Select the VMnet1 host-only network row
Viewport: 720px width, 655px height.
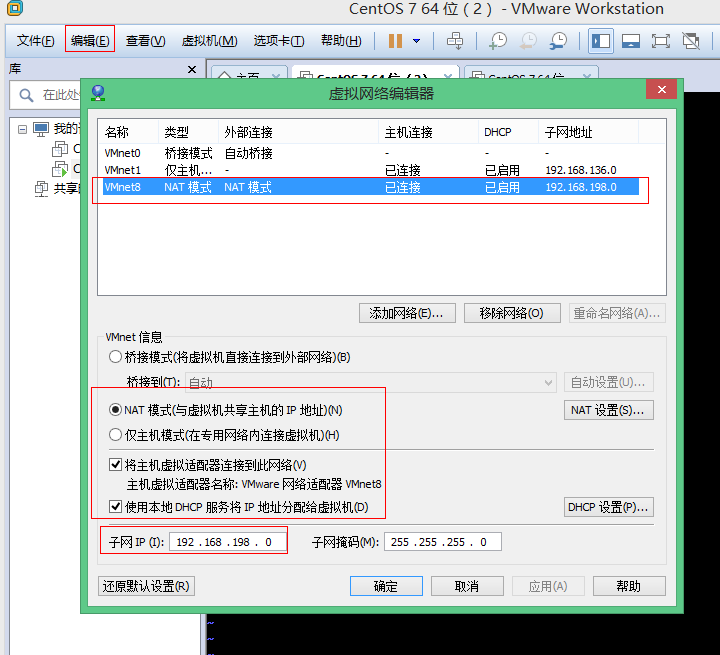(371, 170)
